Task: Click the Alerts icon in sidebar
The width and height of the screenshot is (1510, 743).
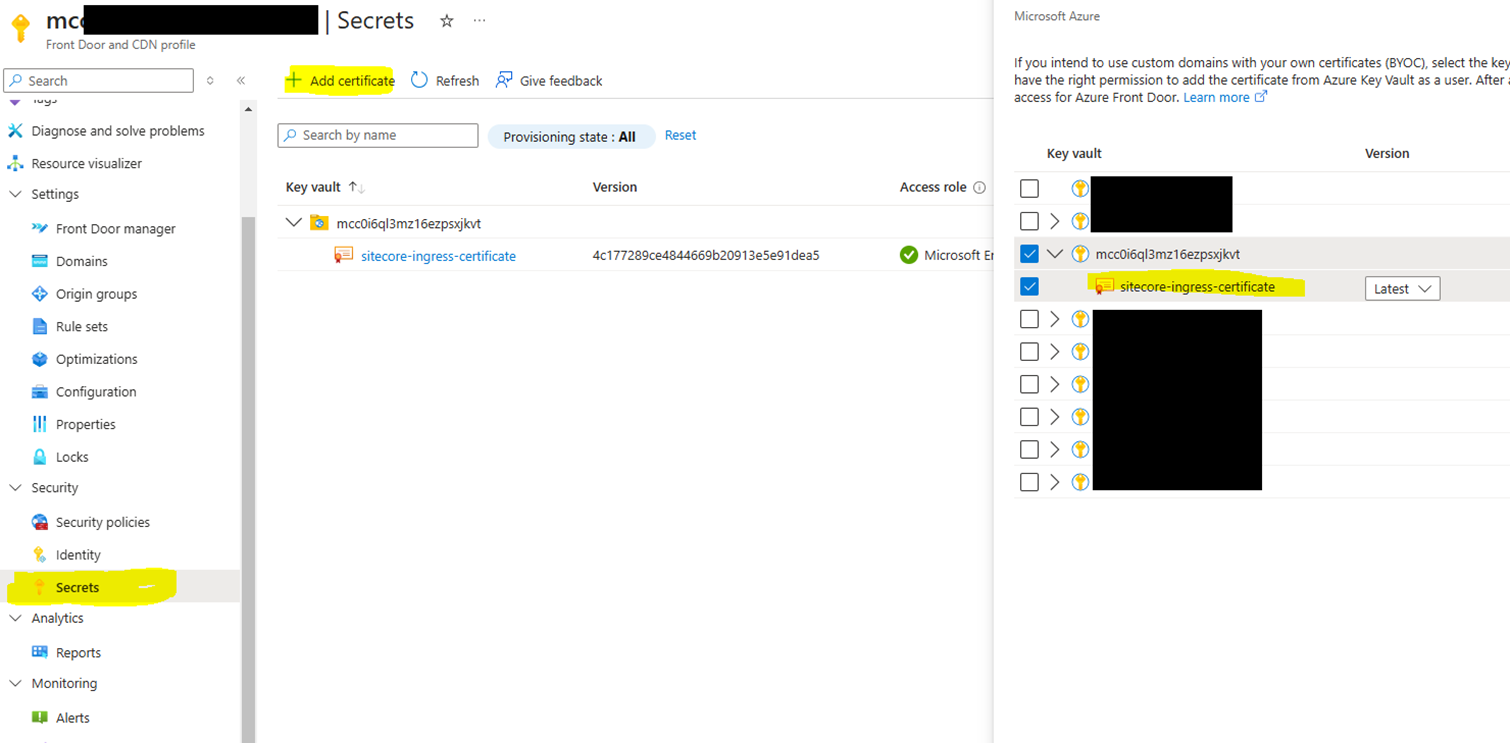Action: tap(40, 717)
